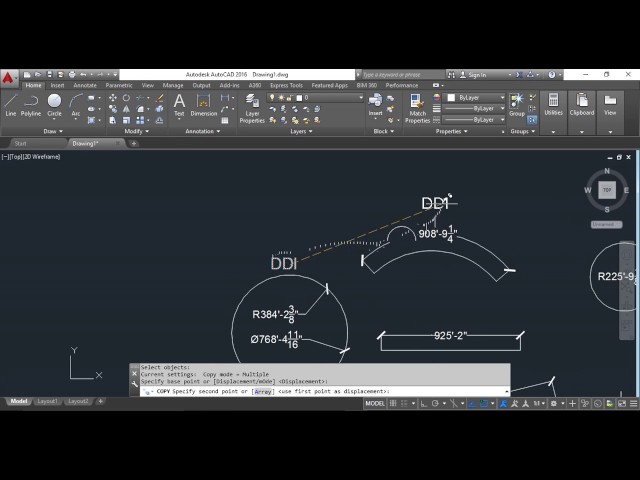Activate Match Properties tool
Screen dimensions: 640x480
(x=417, y=108)
